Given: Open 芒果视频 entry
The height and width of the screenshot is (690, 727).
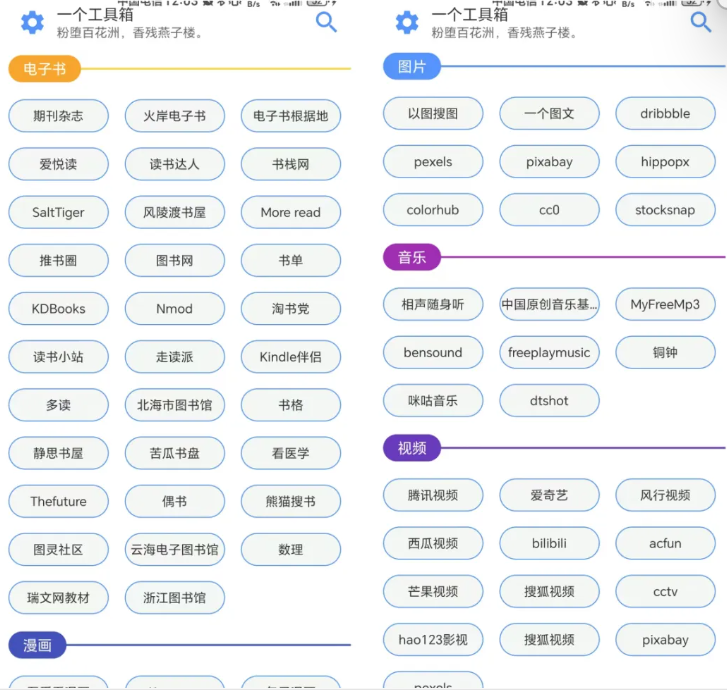Looking at the screenshot, I should [x=433, y=591].
